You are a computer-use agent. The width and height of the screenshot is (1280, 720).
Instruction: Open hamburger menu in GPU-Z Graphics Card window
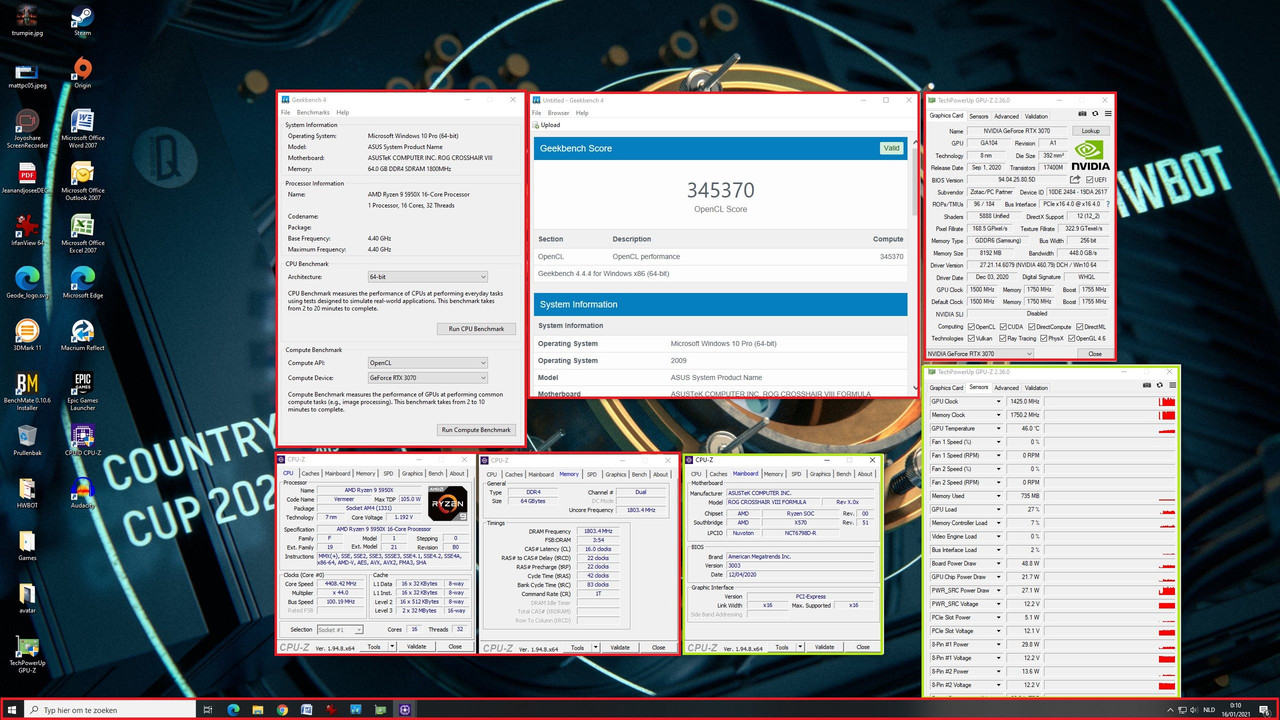tap(1107, 115)
